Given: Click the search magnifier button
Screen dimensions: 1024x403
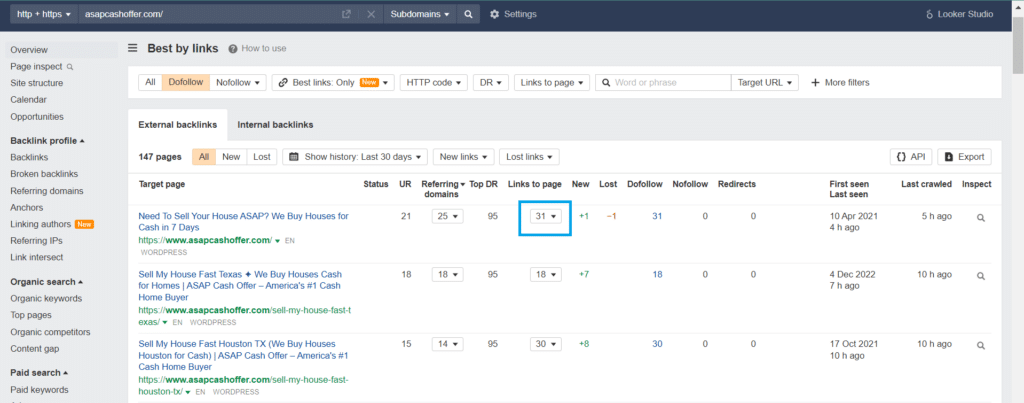Looking at the screenshot, I should point(468,14).
